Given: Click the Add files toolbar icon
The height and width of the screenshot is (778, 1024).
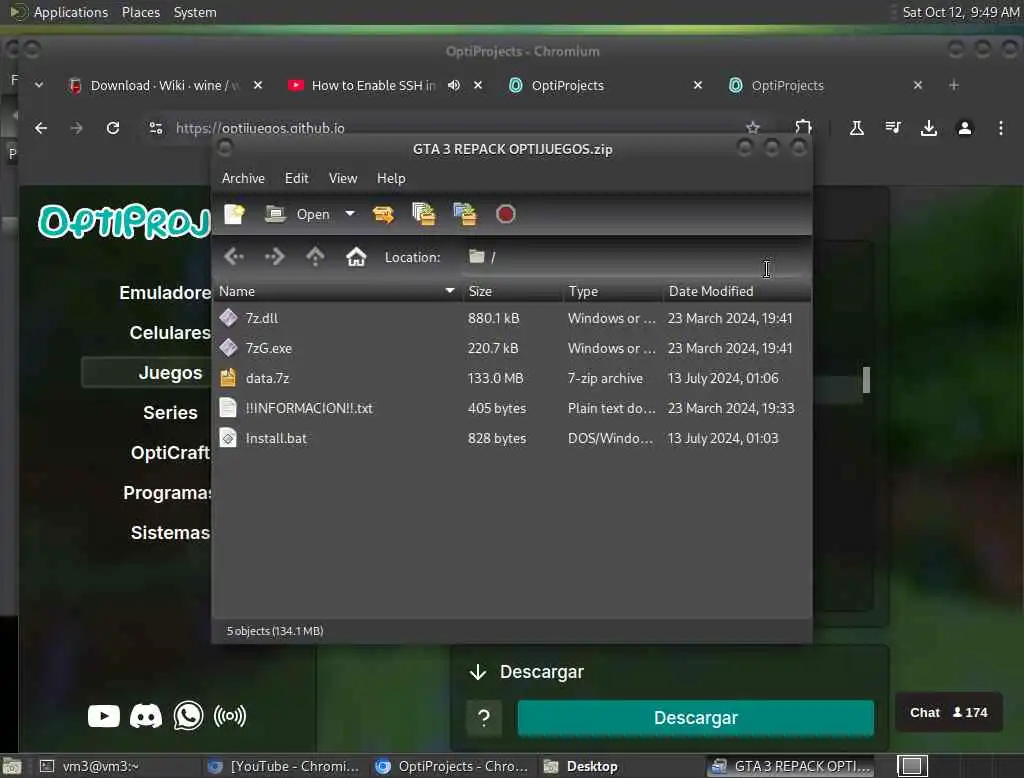Looking at the screenshot, I should pos(424,214).
